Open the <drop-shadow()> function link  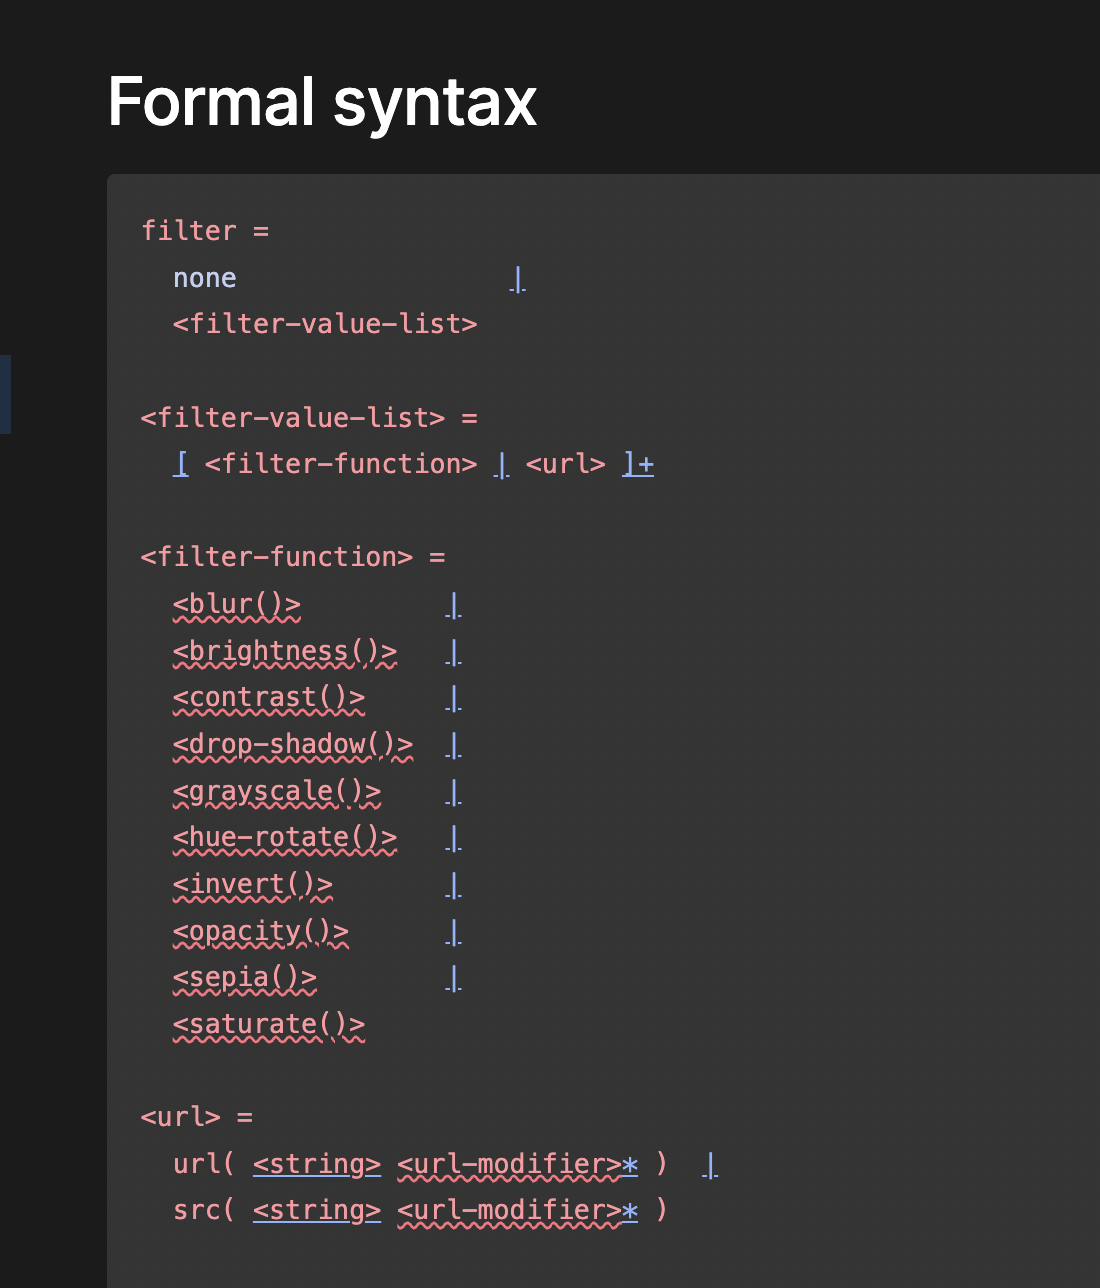click(x=293, y=745)
